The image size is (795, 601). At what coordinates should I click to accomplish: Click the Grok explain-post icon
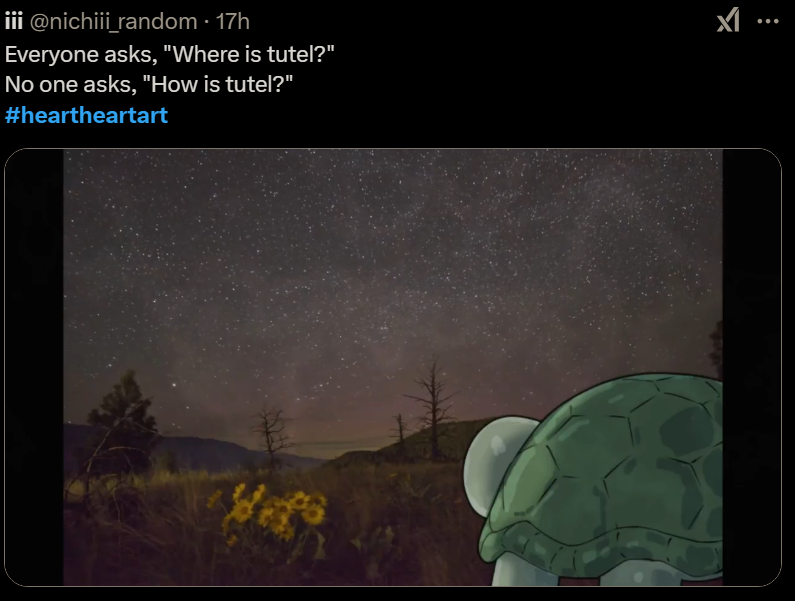click(x=728, y=21)
